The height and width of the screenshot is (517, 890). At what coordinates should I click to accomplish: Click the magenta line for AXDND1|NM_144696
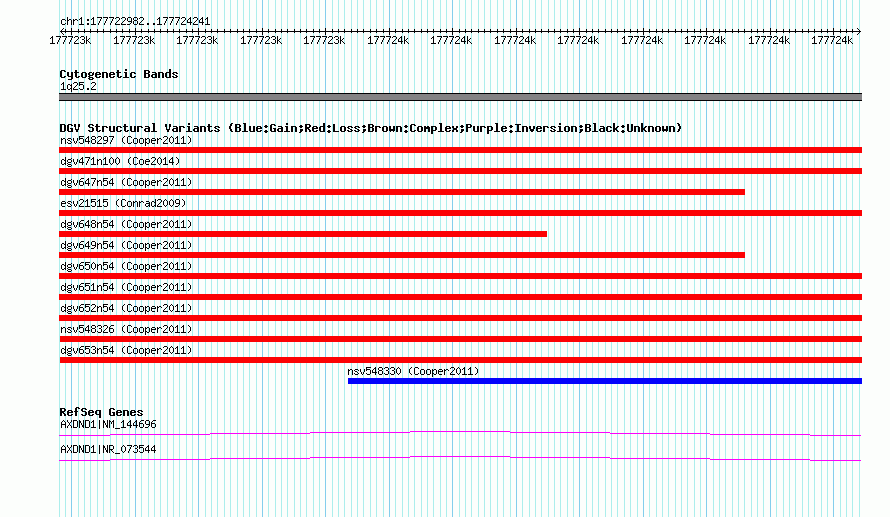click(x=460, y=434)
